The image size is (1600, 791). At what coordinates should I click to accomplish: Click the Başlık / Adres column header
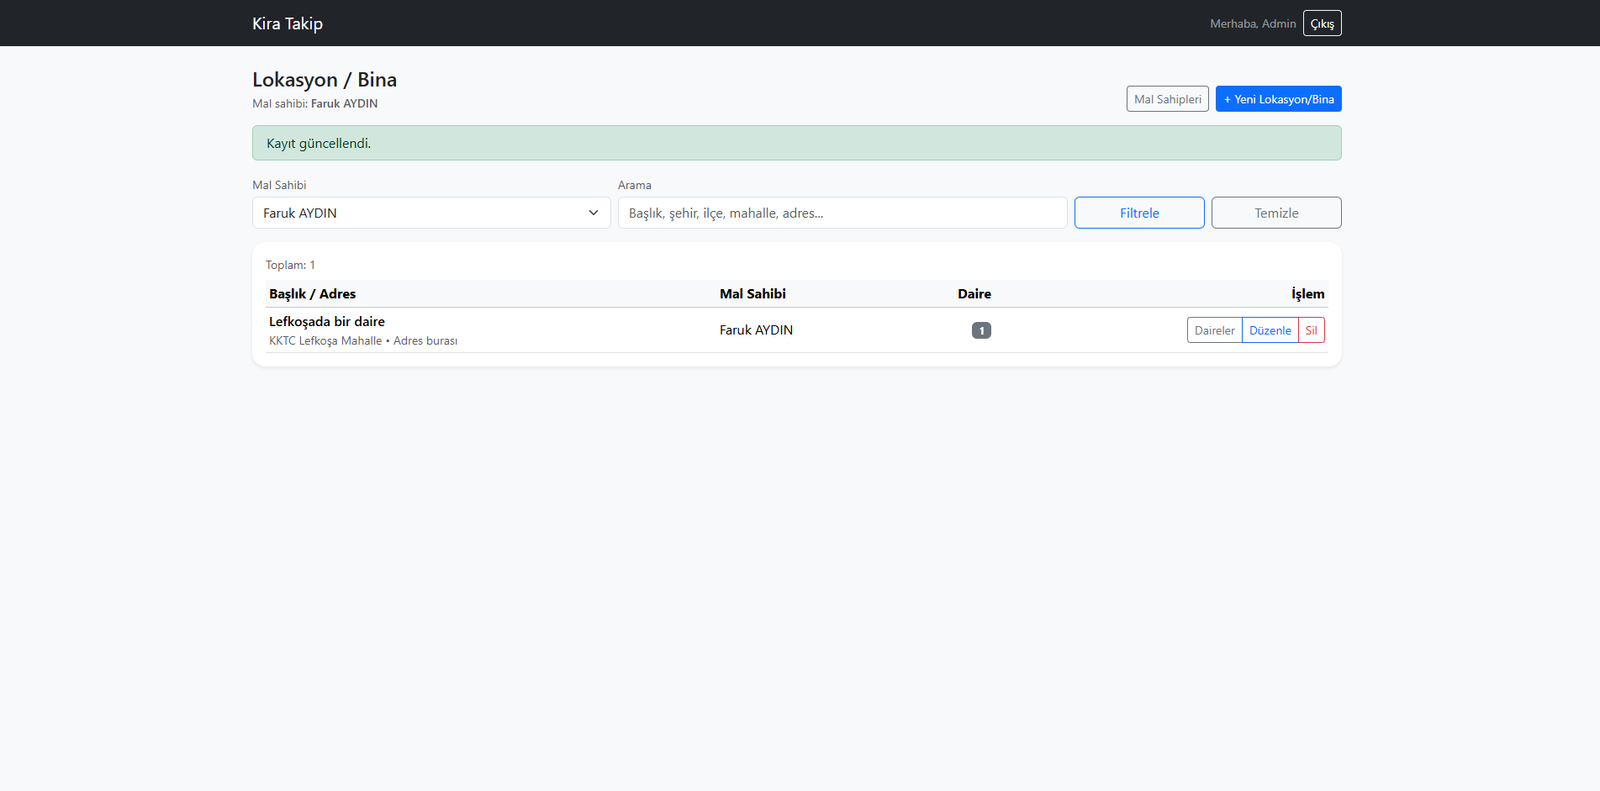point(312,294)
